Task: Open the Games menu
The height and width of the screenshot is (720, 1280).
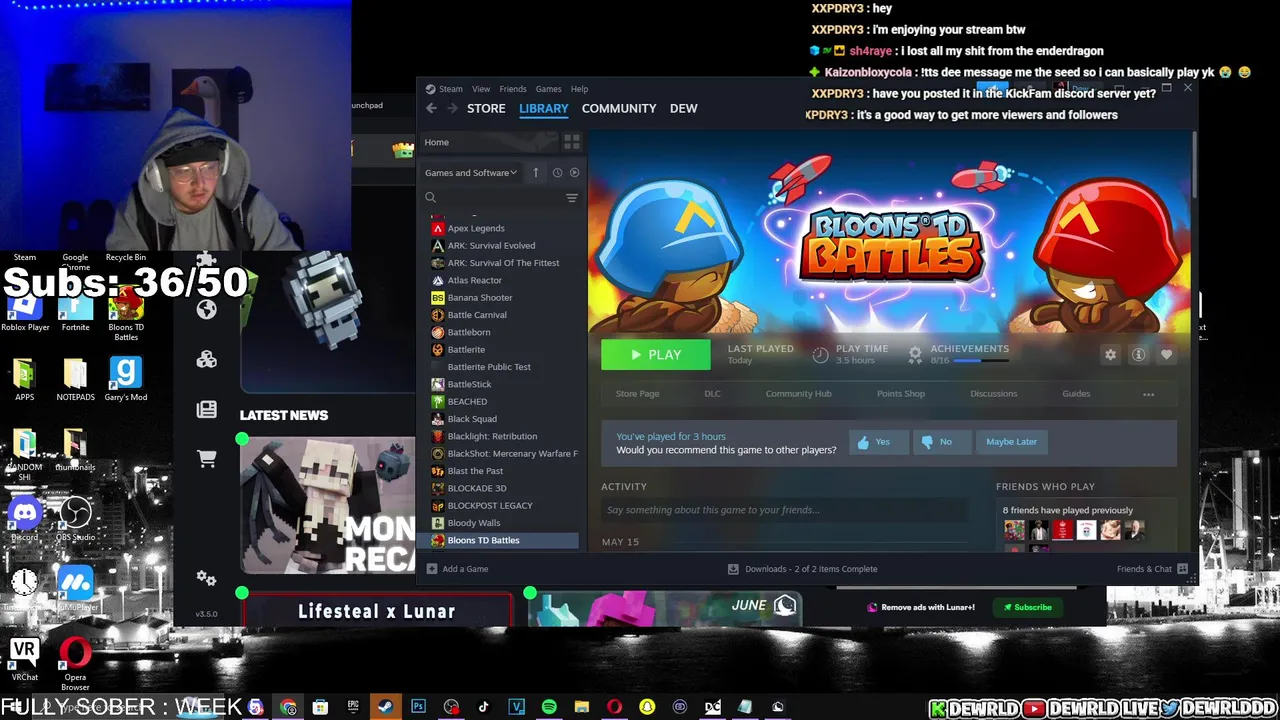Action: point(548,89)
